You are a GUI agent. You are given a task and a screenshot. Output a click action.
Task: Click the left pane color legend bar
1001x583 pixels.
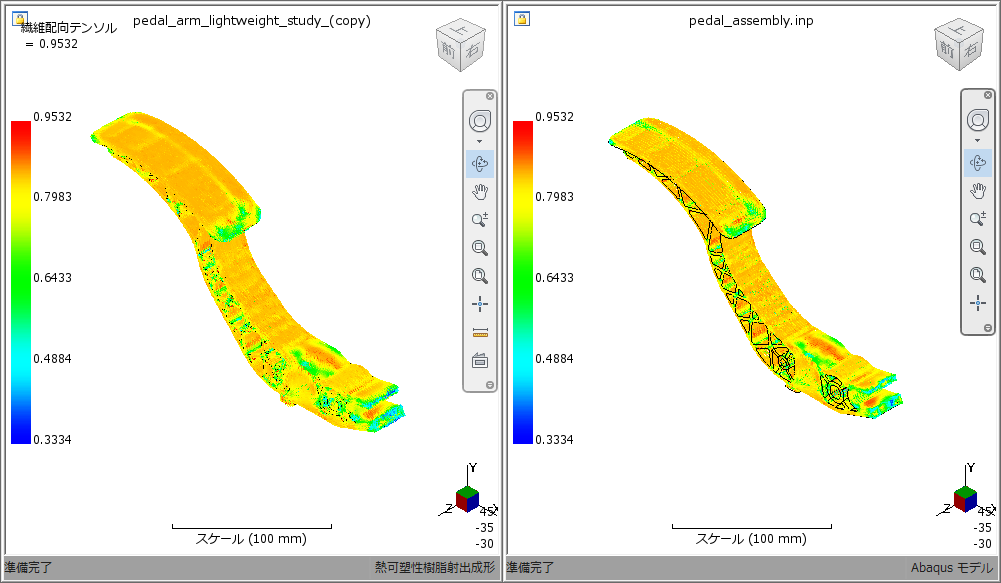click(x=20, y=282)
